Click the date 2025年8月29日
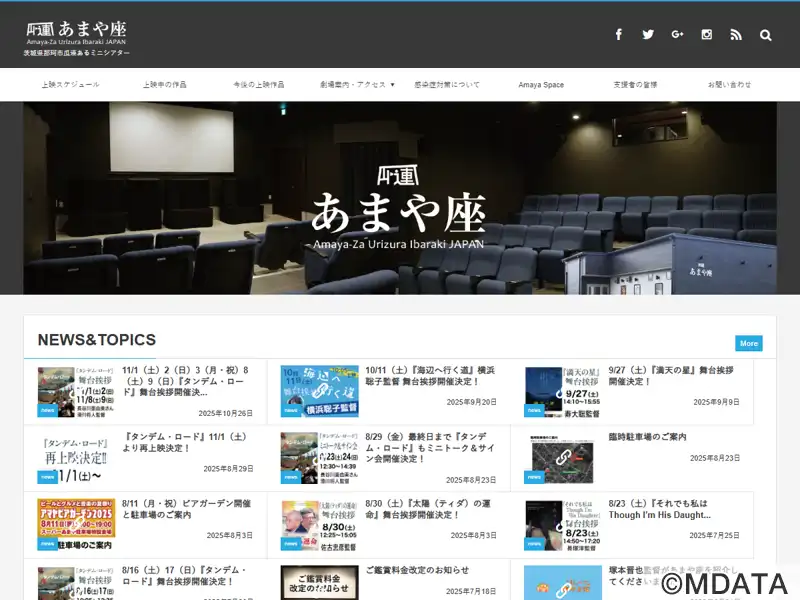 pos(228,468)
